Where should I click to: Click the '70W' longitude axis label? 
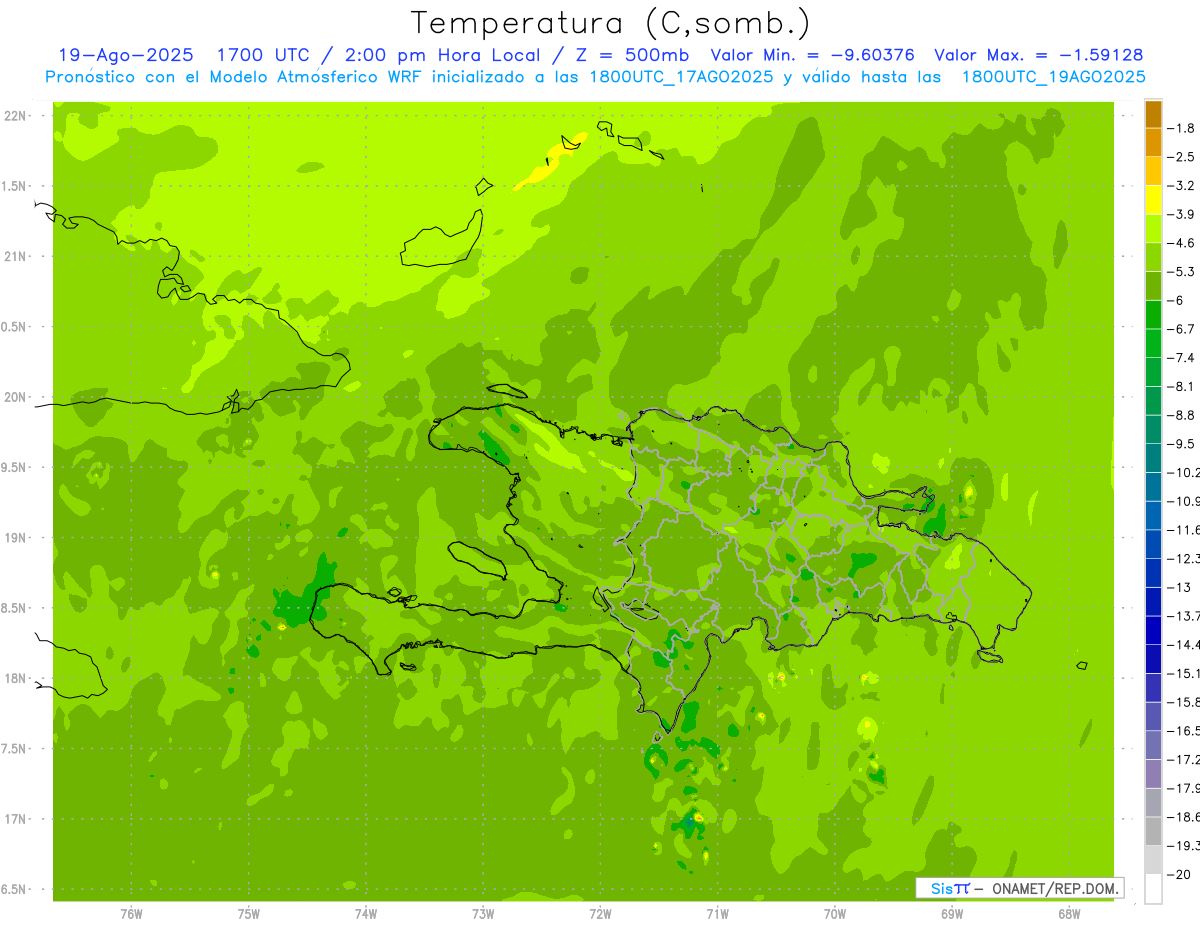[834, 914]
